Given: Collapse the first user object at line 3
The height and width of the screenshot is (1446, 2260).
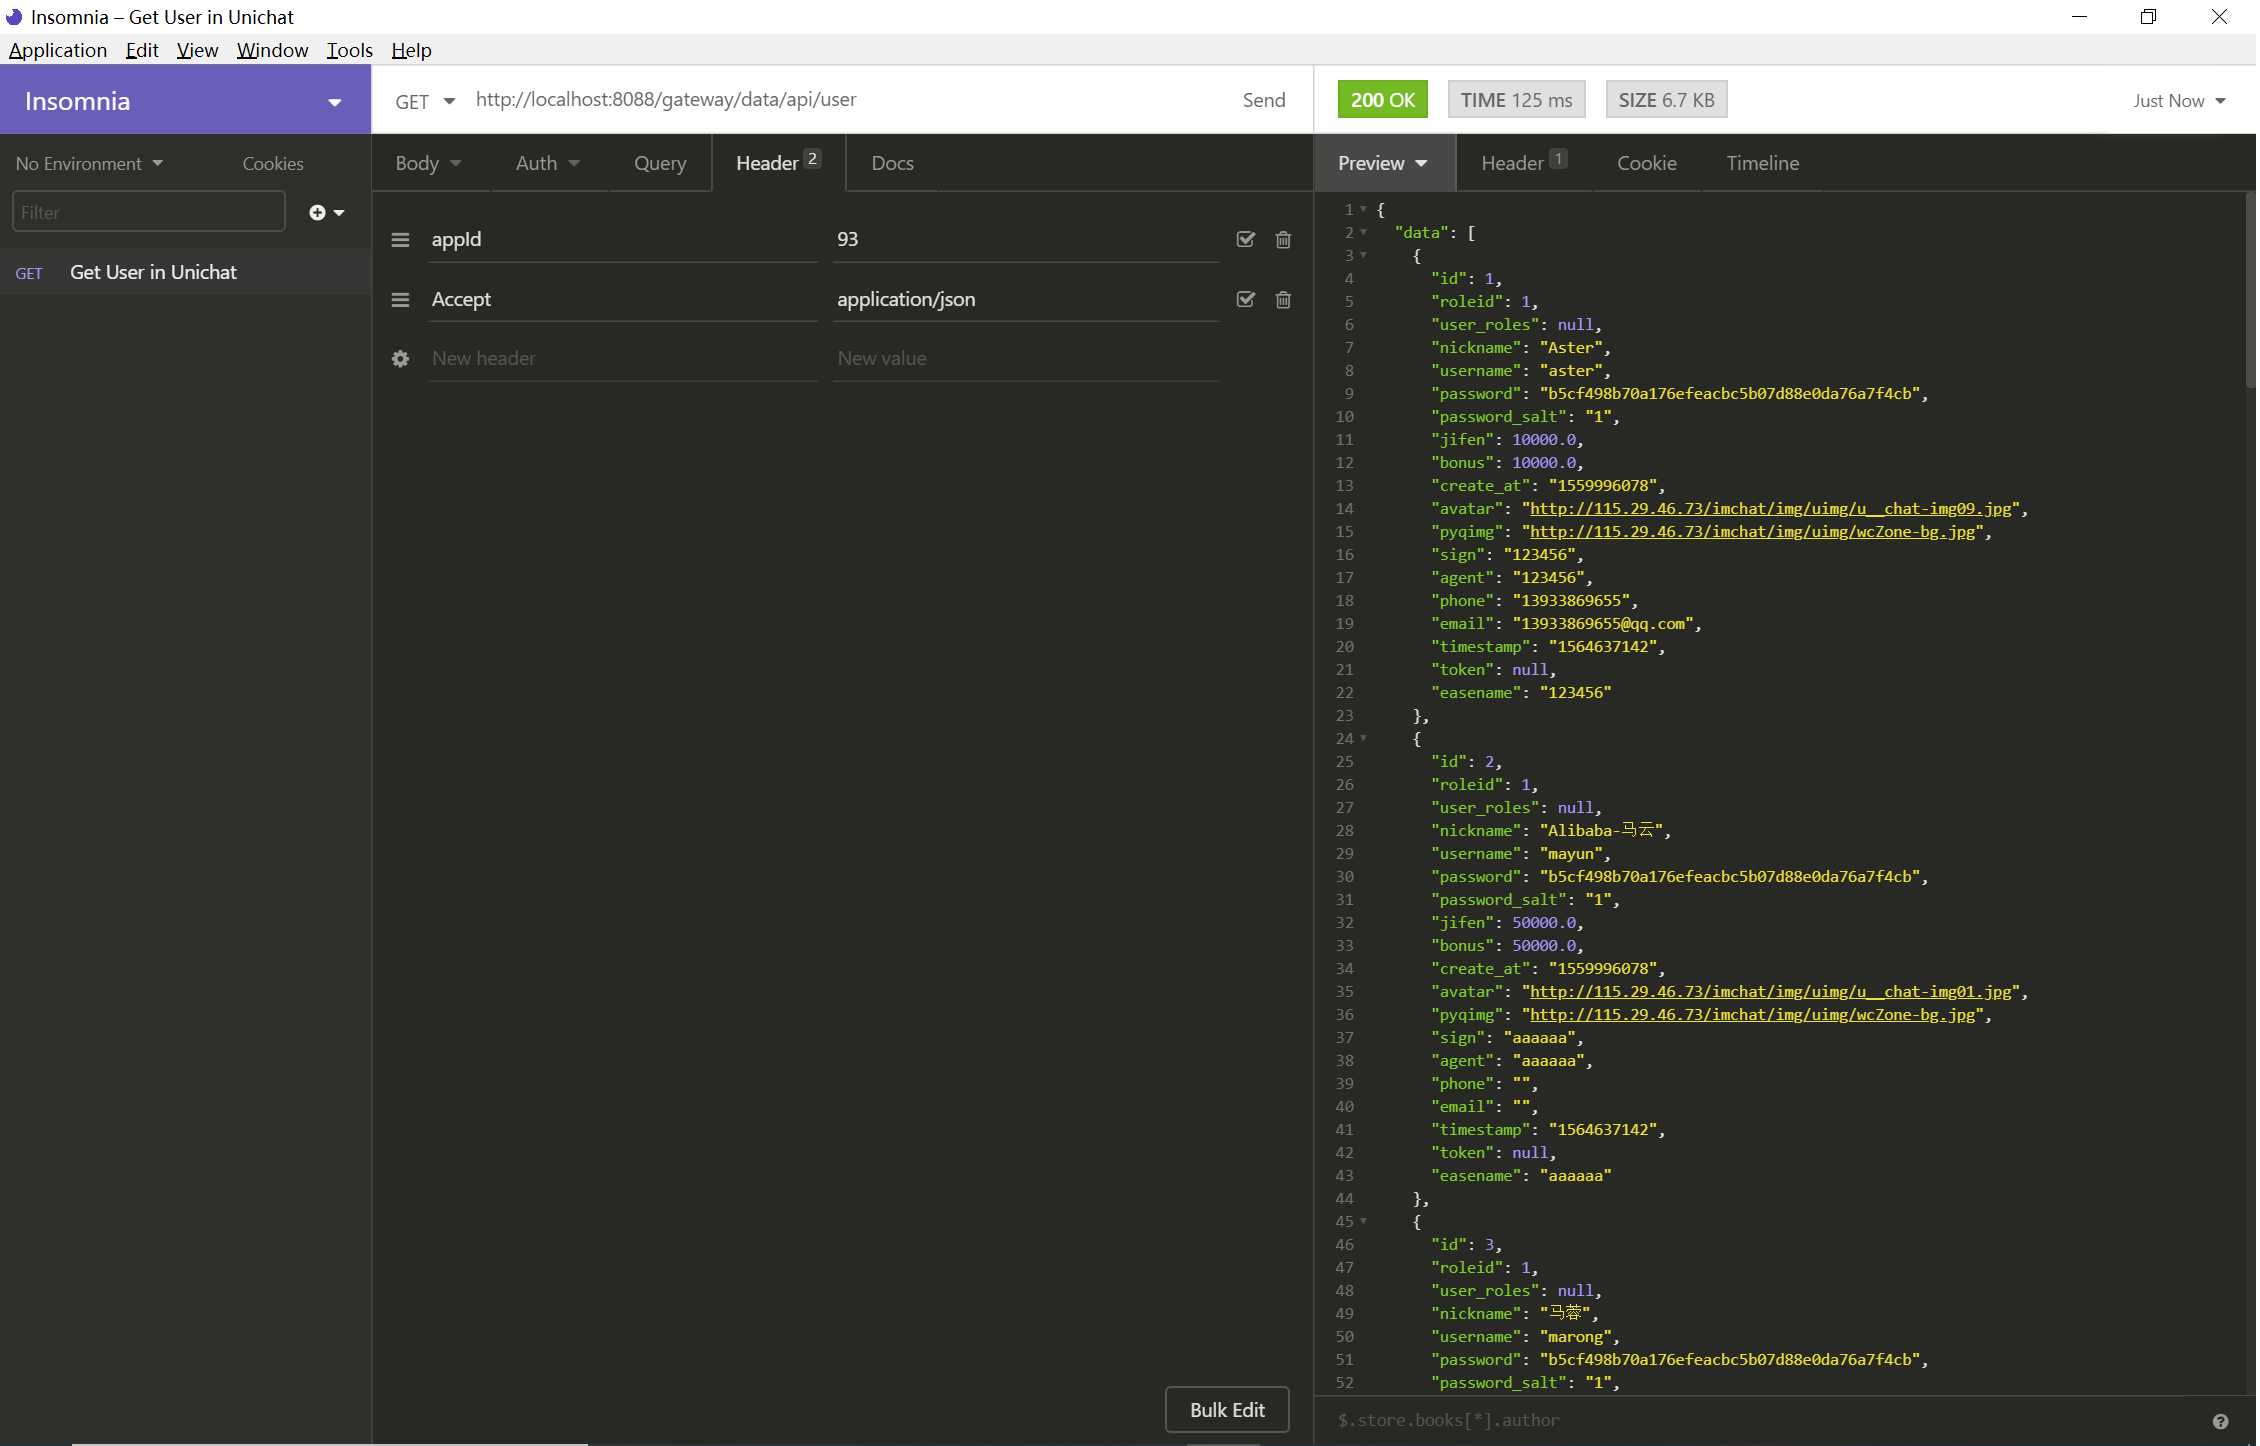Looking at the screenshot, I should 1363,255.
